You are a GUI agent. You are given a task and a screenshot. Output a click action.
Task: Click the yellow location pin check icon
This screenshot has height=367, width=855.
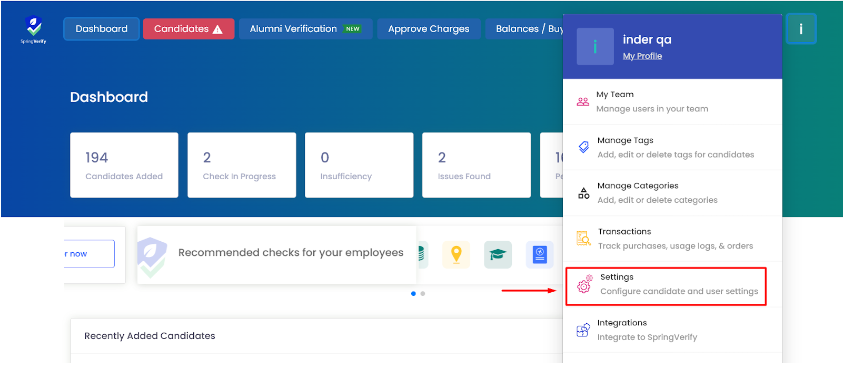456,255
